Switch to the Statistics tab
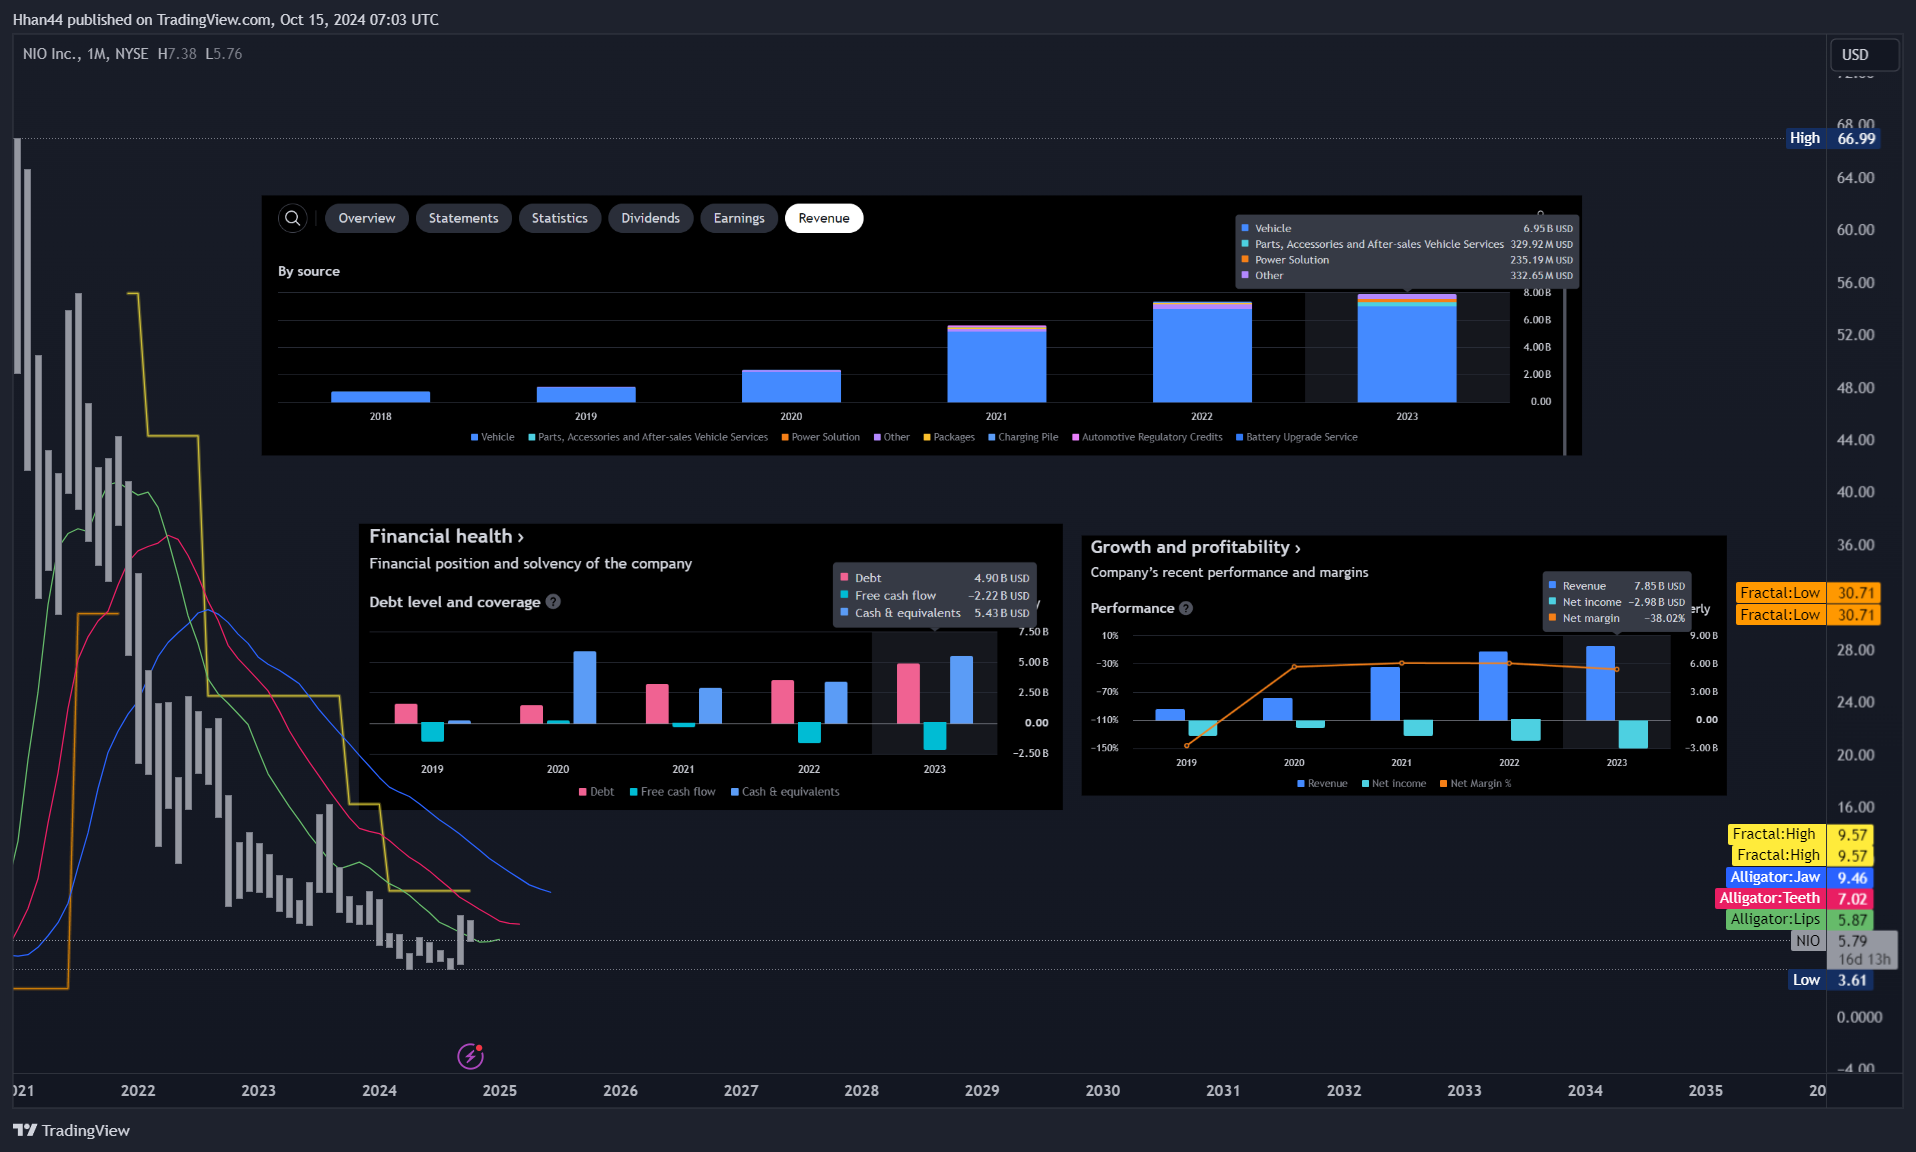1916x1152 pixels. (x=559, y=218)
